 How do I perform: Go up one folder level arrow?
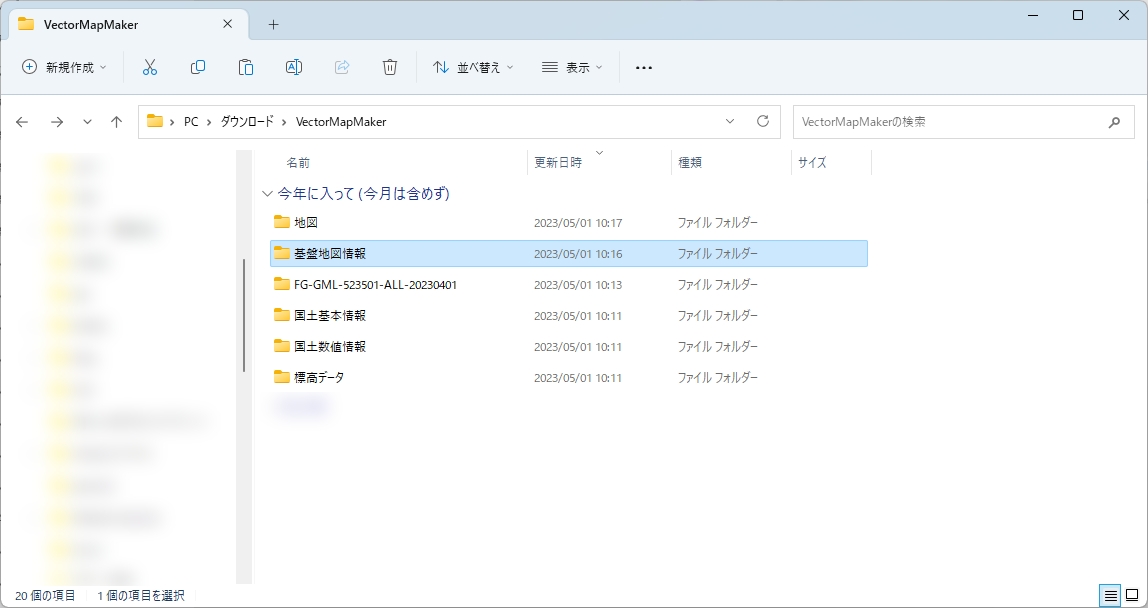116,122
